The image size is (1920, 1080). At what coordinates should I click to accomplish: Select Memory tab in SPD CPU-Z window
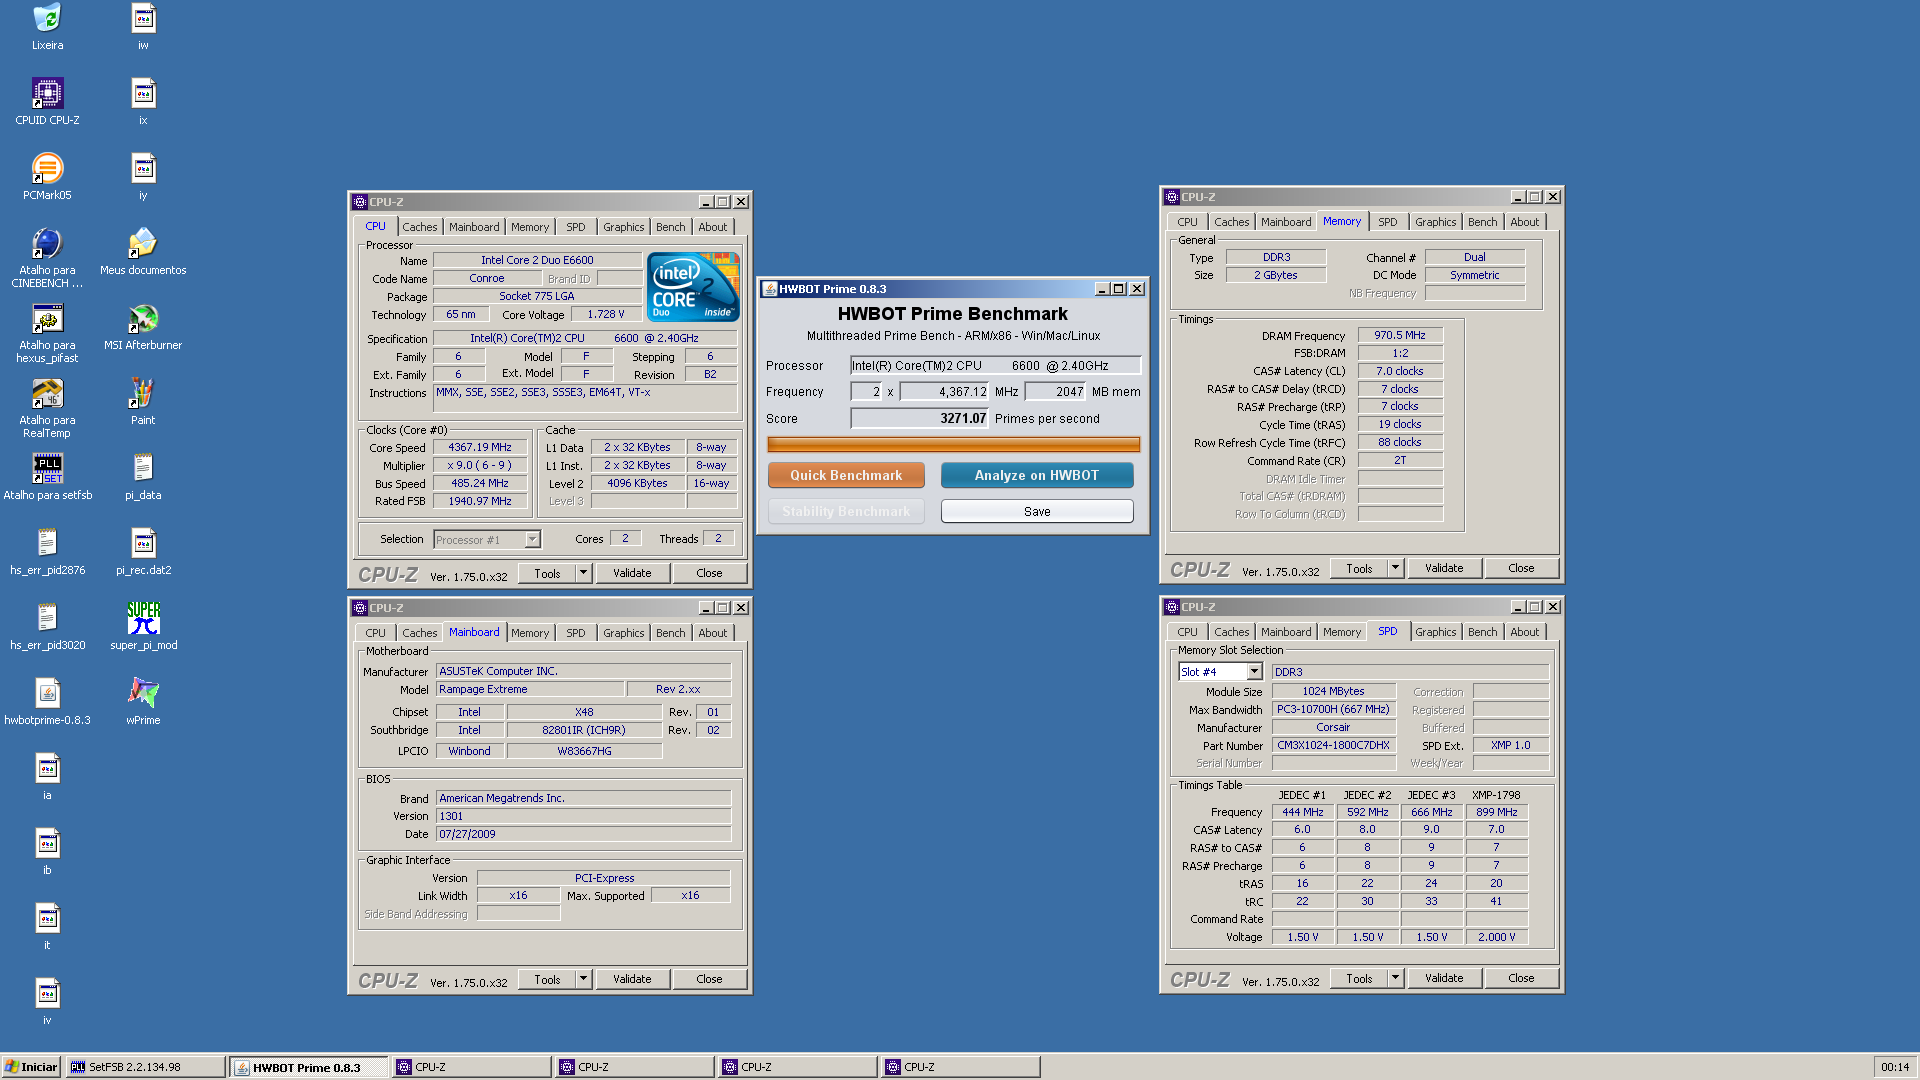[x=1341, y=632]
